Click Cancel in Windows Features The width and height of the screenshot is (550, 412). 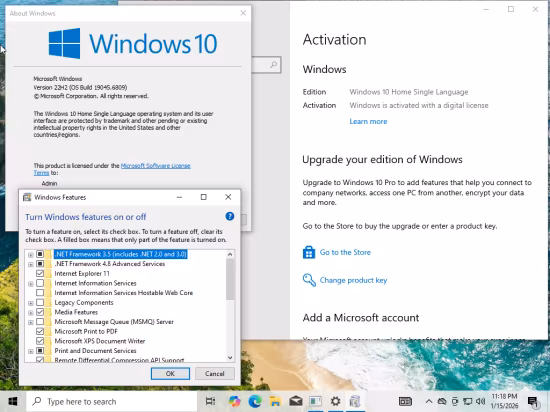tap(215, 373)
